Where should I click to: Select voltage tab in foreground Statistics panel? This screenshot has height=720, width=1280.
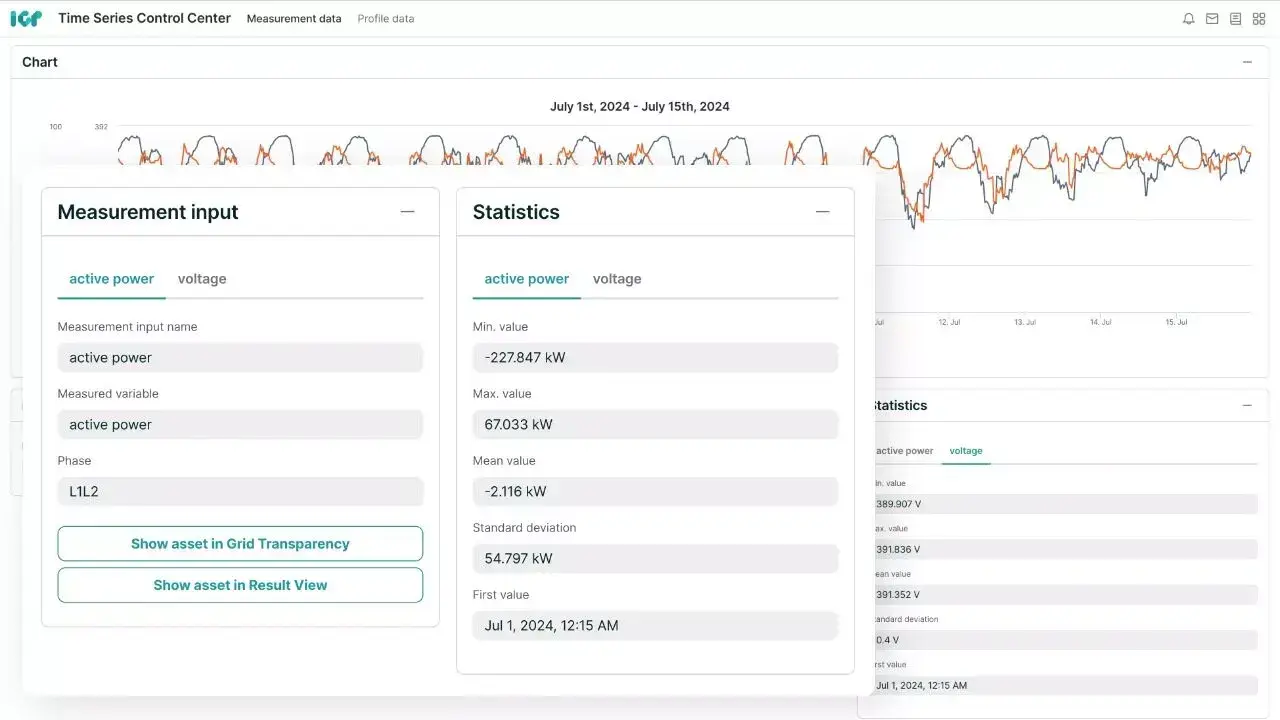pyautogui.click(x=617, y=279)
